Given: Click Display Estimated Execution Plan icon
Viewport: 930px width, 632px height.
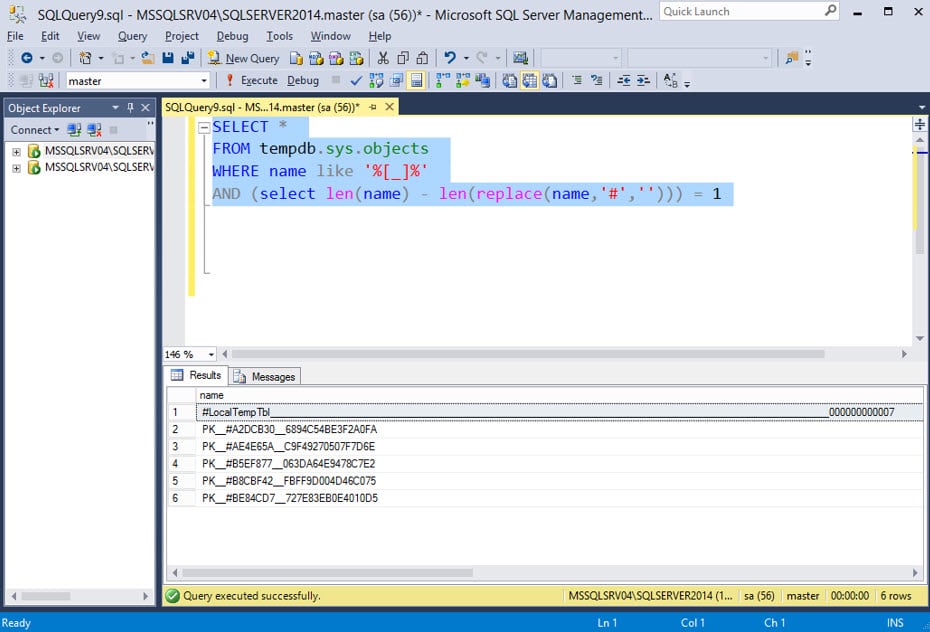Looking at the screenshot, I should click(376, 80).
